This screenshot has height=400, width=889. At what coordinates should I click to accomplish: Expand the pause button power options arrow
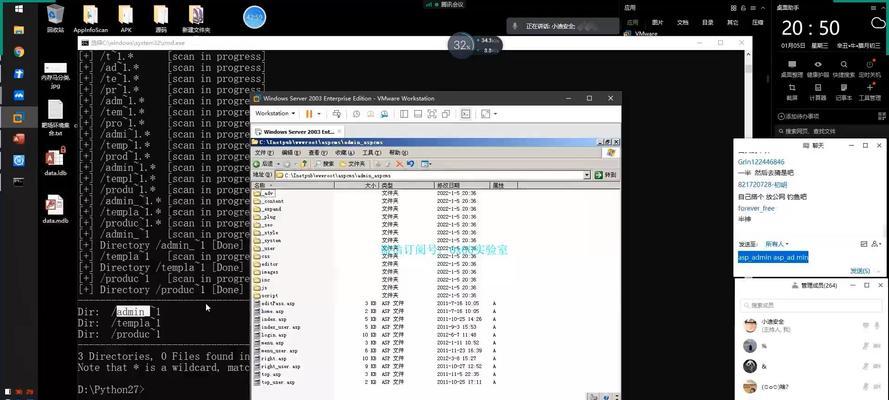click(x=319, y=114)
